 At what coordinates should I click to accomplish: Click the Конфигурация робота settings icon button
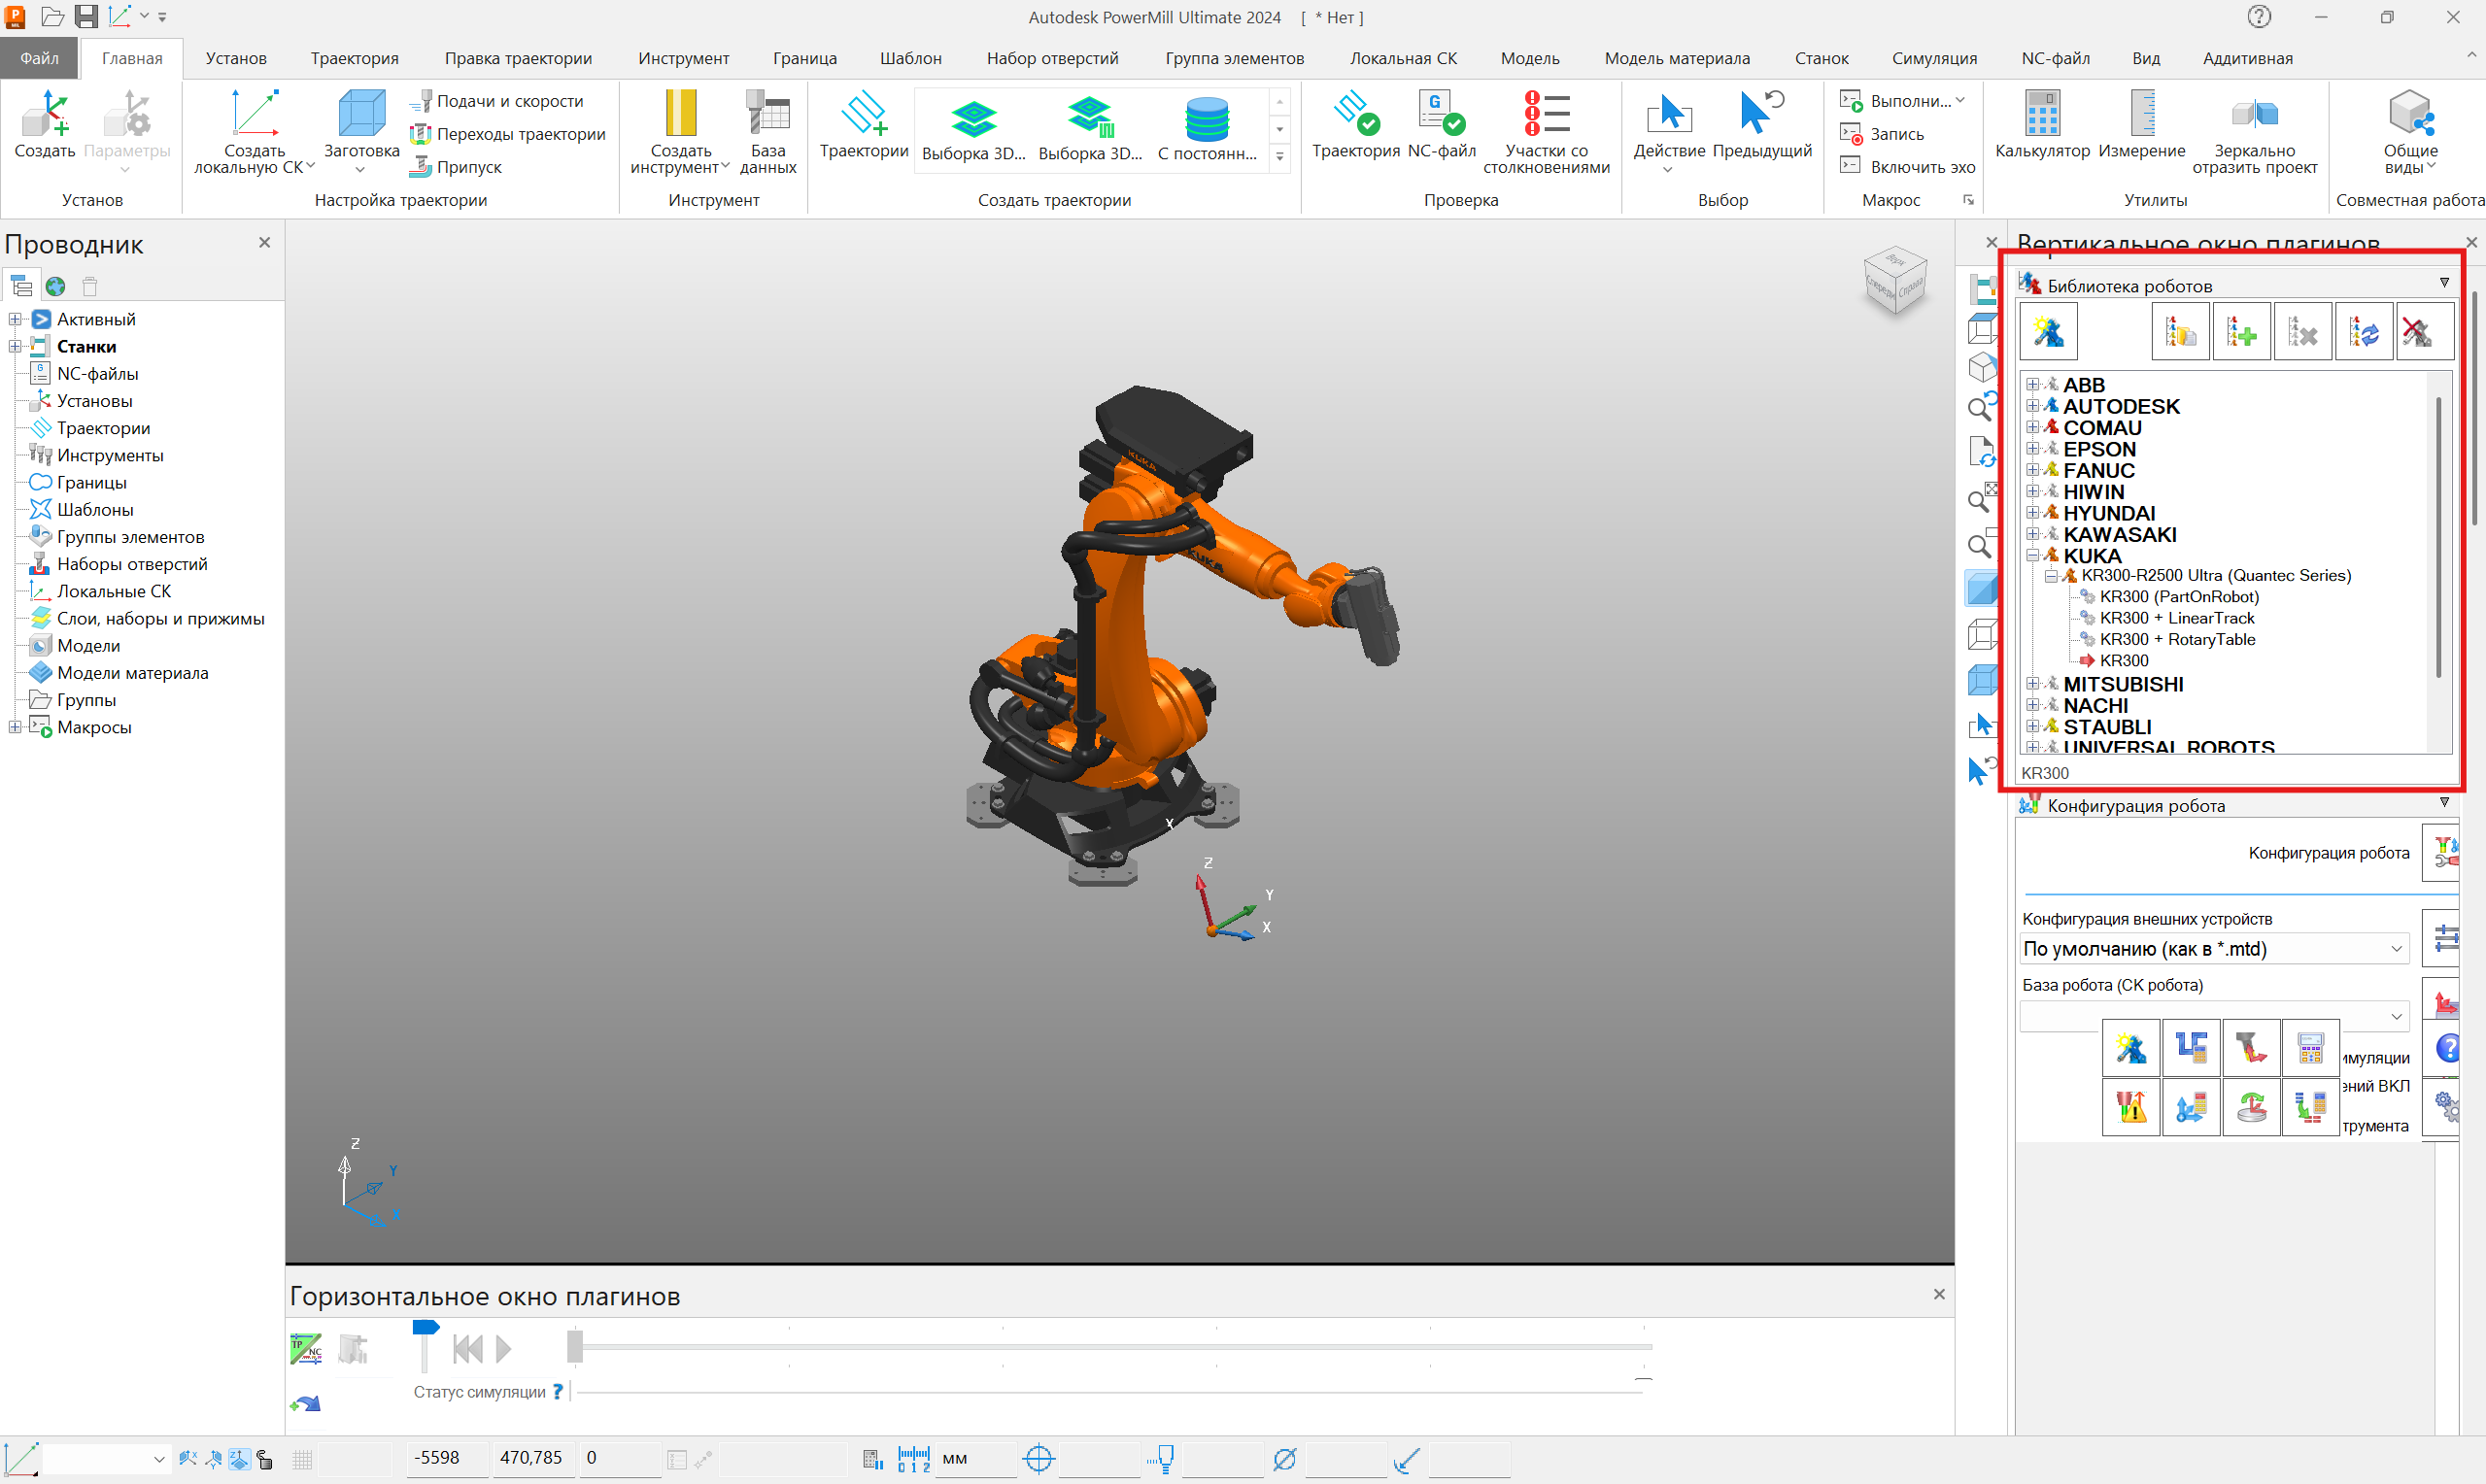pos(2442,852)
